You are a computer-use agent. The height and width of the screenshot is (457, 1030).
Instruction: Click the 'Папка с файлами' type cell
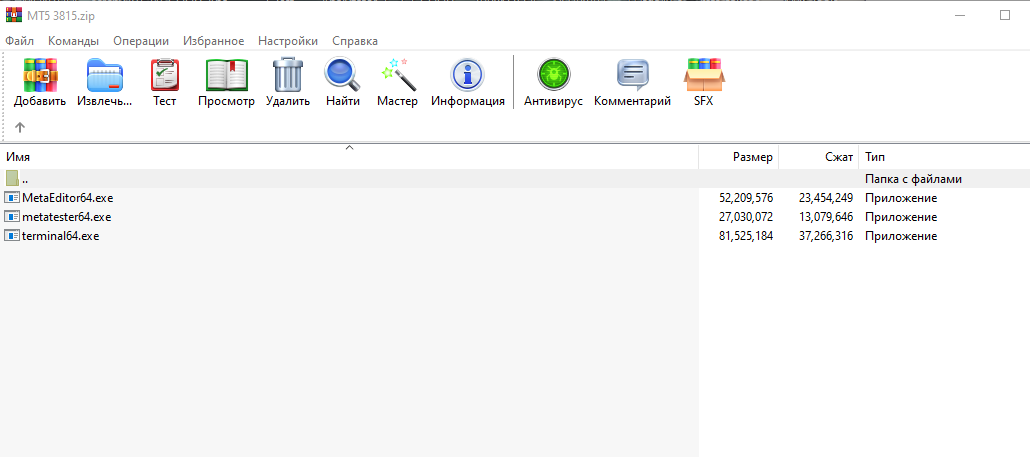(x=913, y=179)
